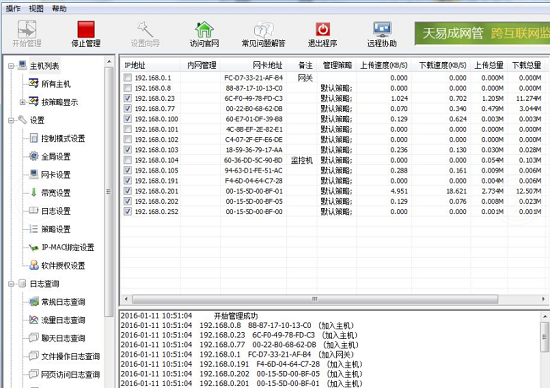The height and width of the screenshot is (388, 550).
Task: Select 按策略显示 tree icon
Action: 34,101
